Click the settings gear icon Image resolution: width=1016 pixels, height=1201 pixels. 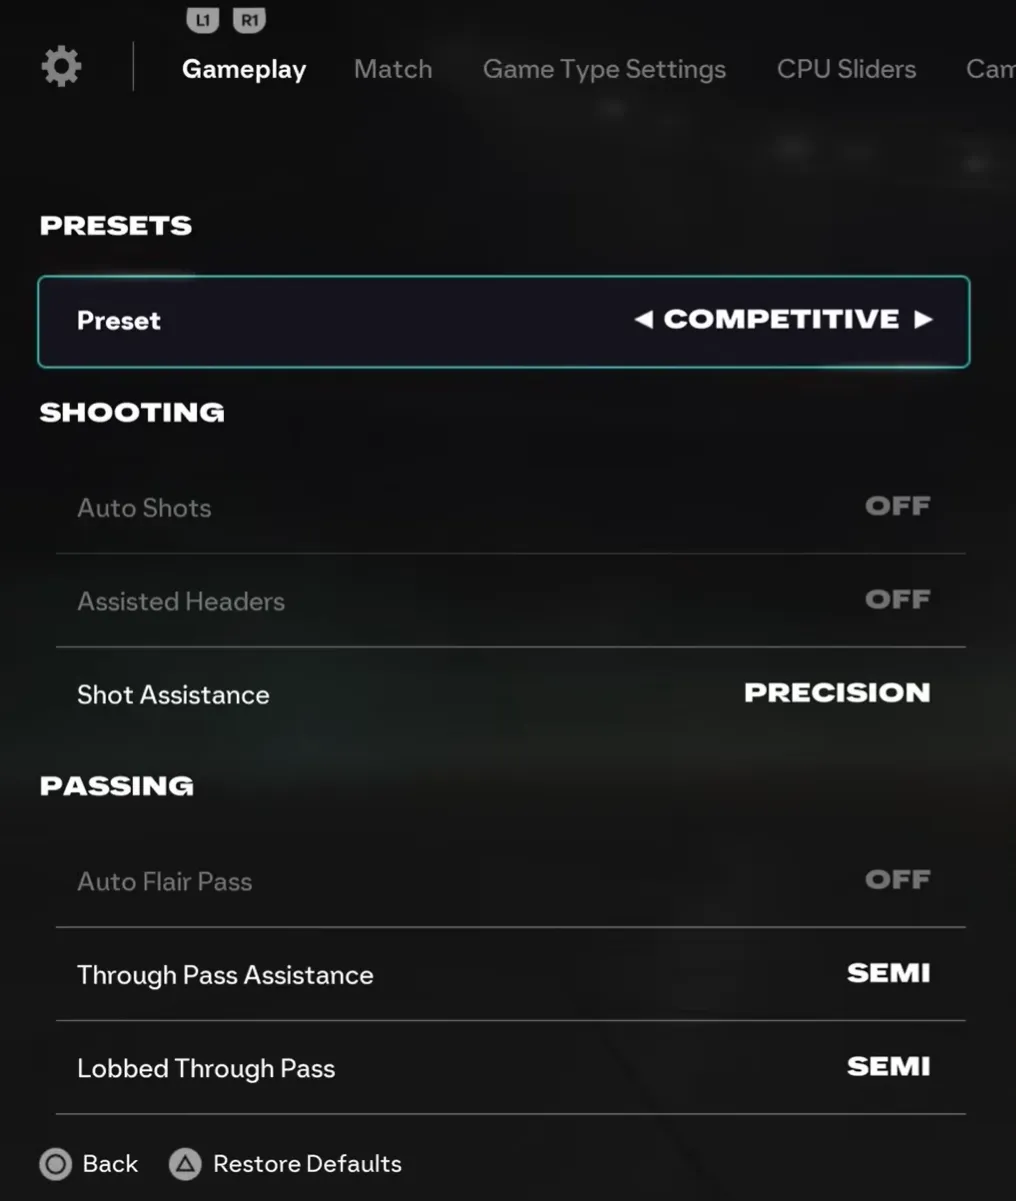coord(61,67)
